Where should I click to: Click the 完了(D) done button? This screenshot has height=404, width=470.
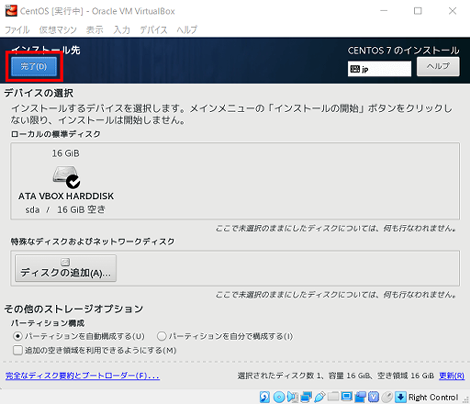coord(34,66)
